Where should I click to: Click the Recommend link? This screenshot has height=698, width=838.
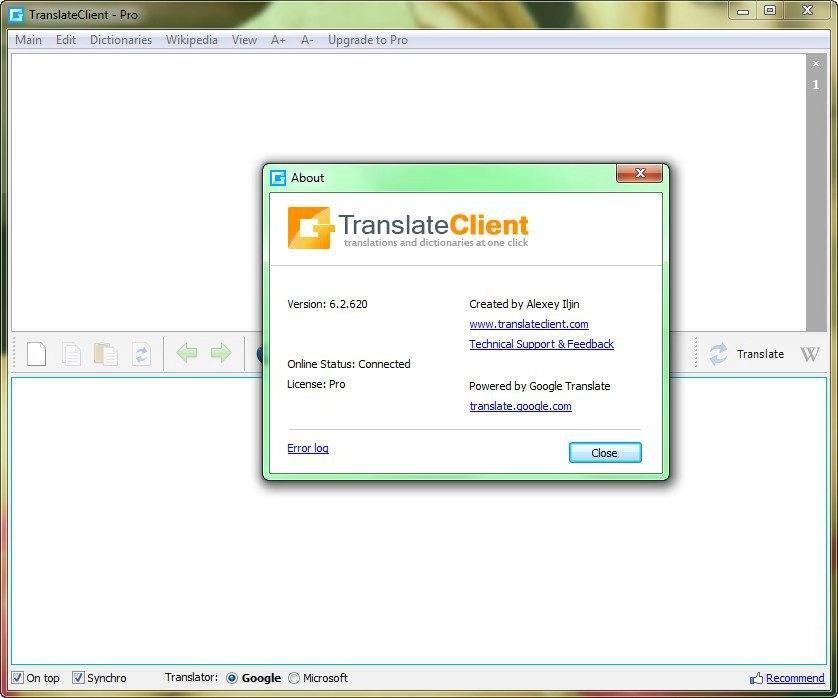click(795, 678)
